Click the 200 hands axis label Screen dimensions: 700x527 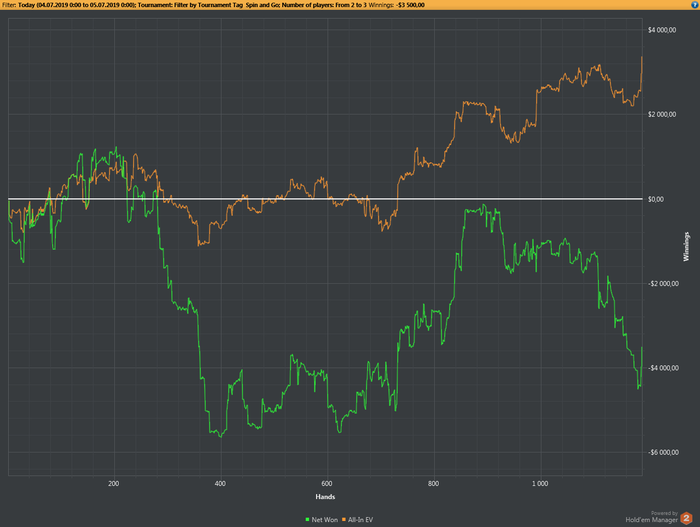point(114,483)
